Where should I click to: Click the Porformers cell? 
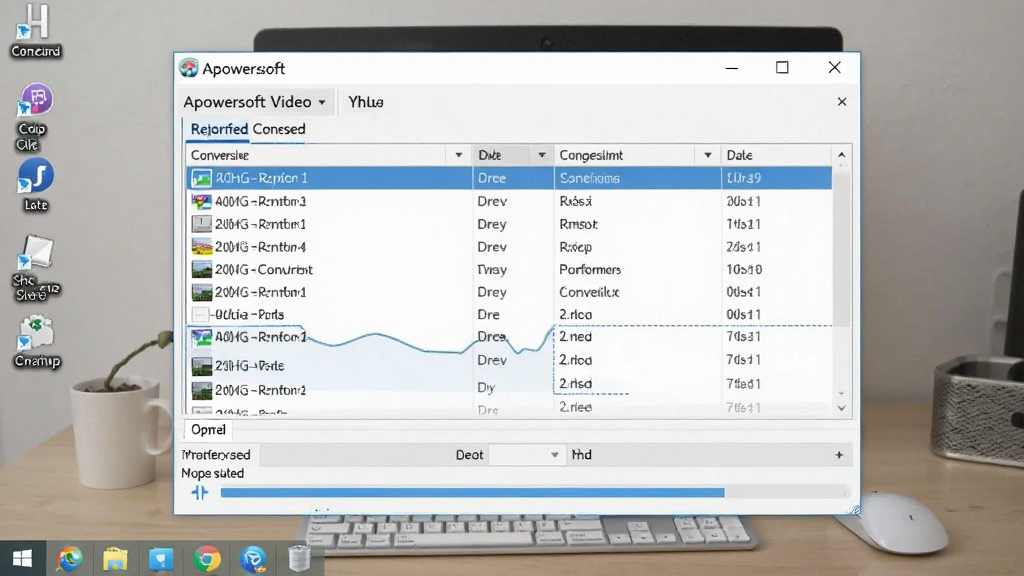pos(590,269)
